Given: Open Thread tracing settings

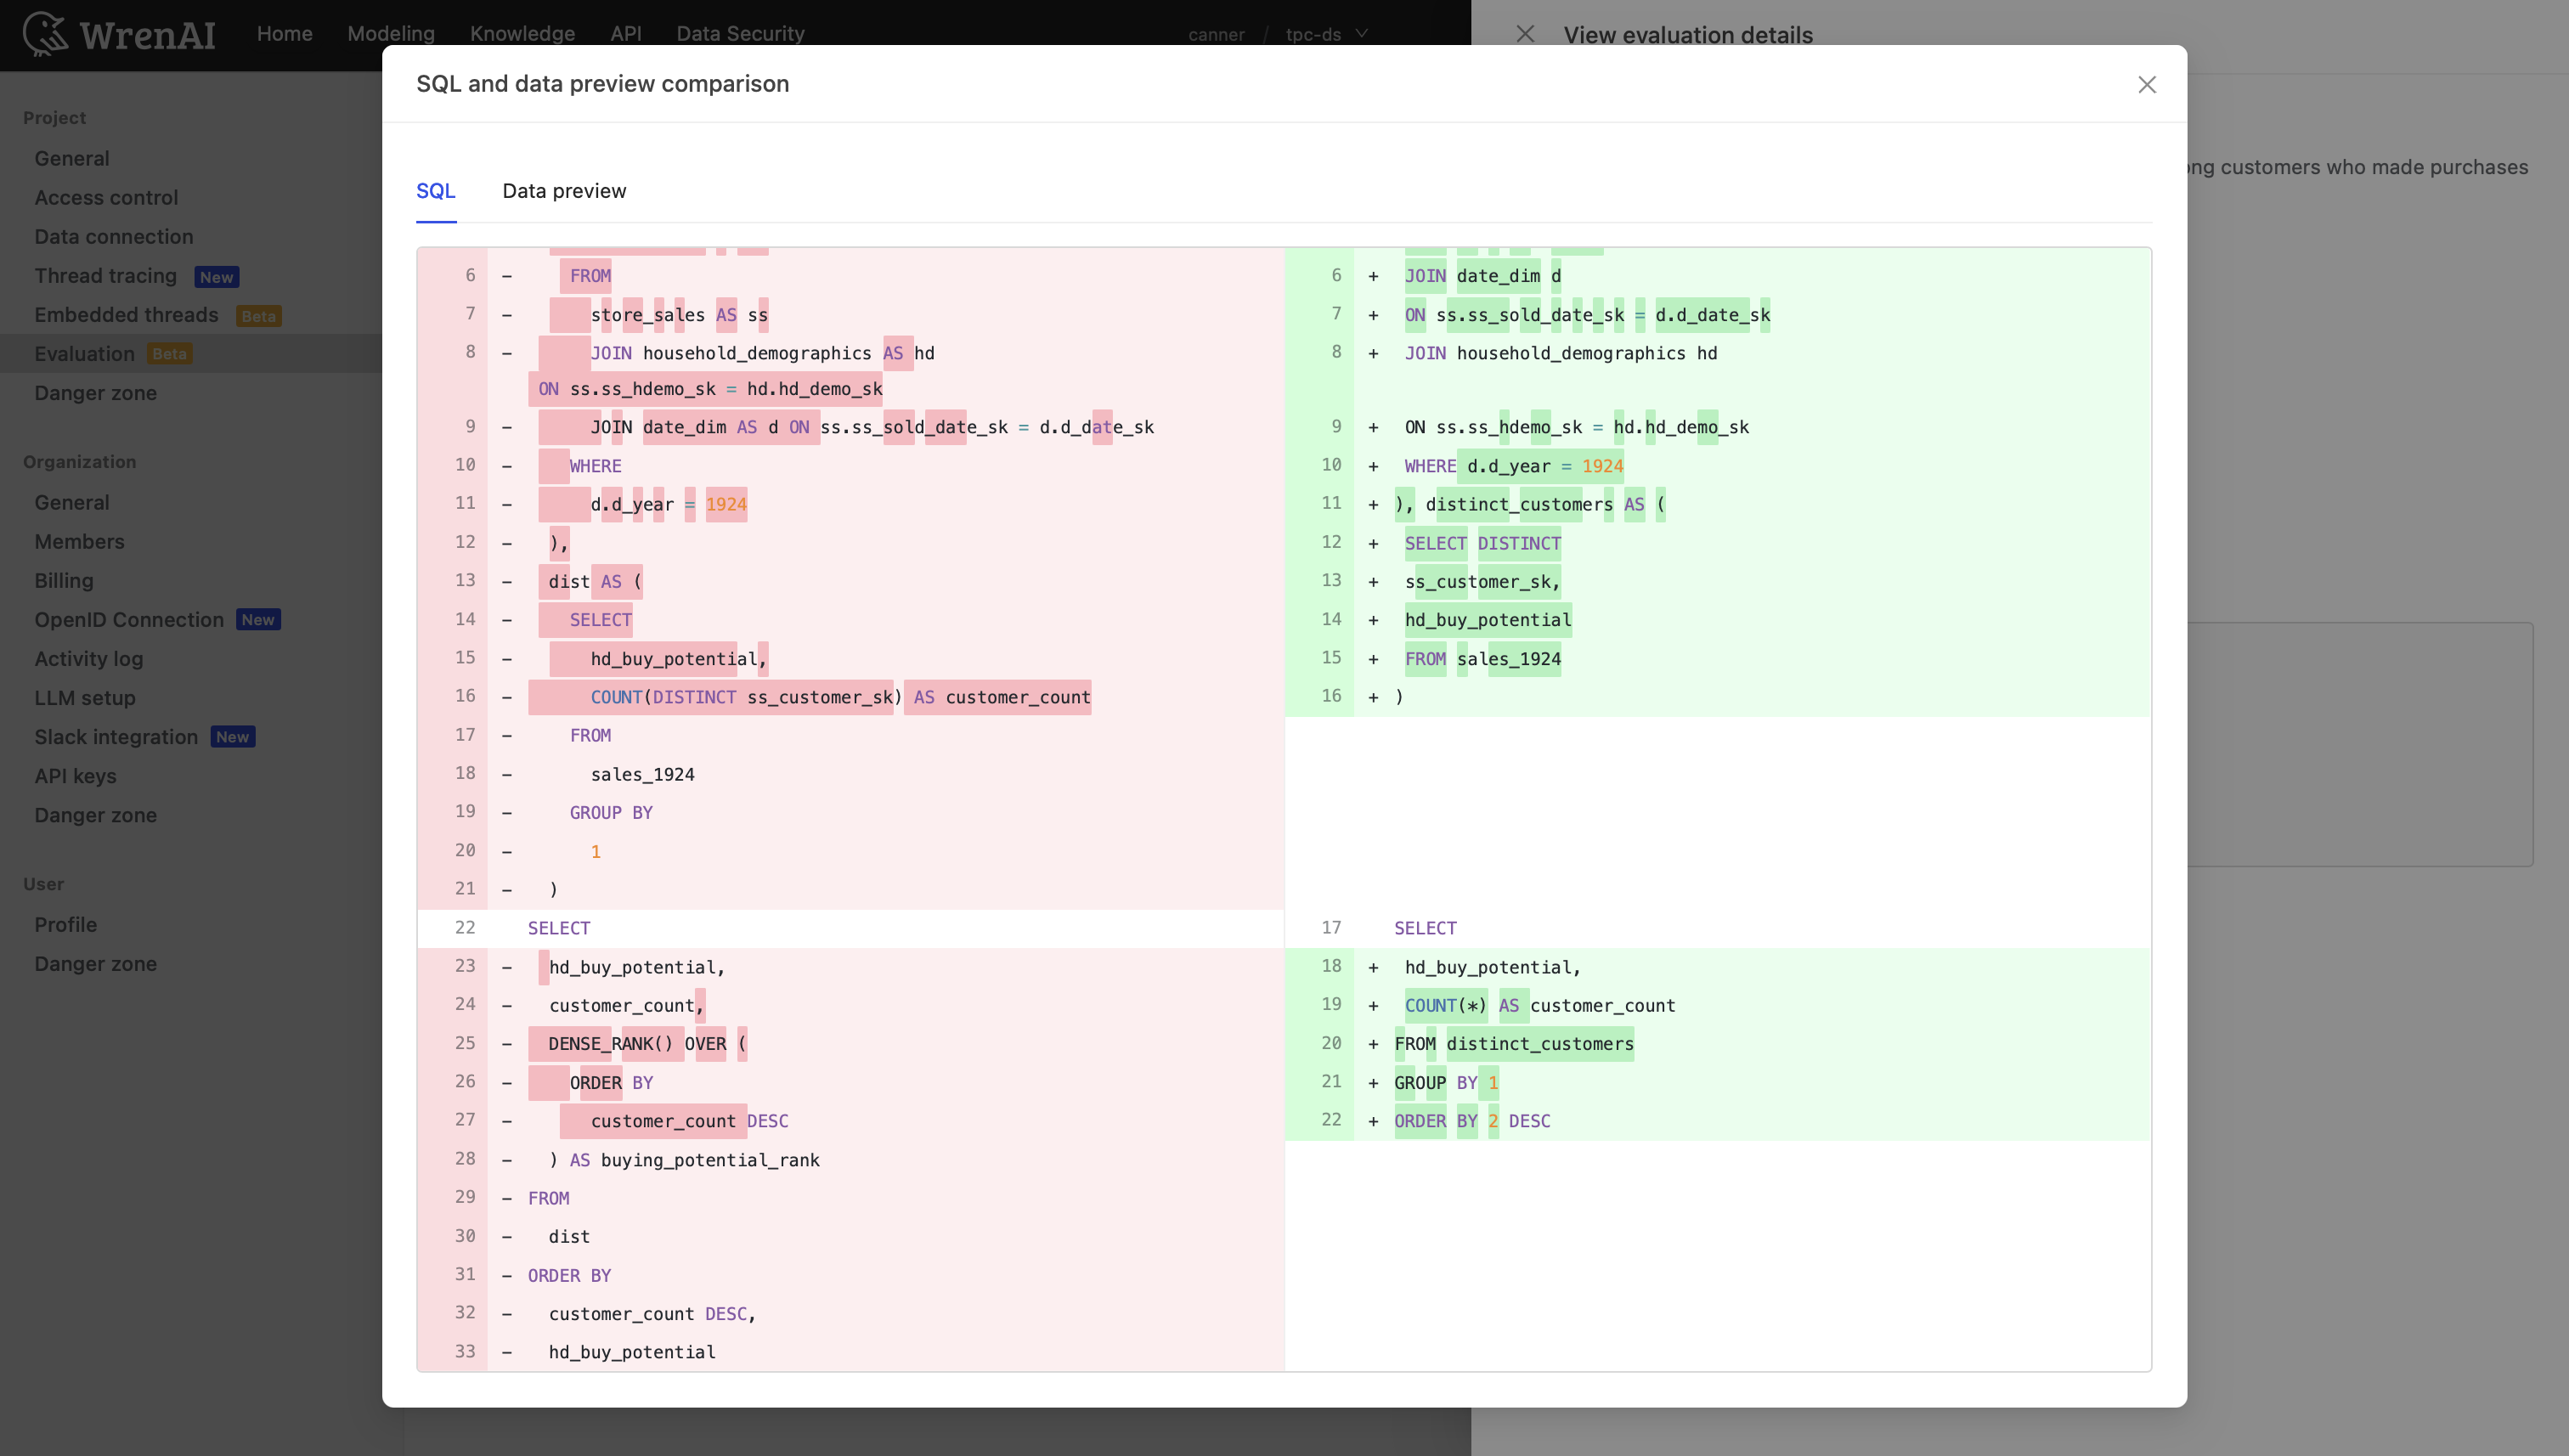Looking at the screenshot, I should click(x=106, y=275).
